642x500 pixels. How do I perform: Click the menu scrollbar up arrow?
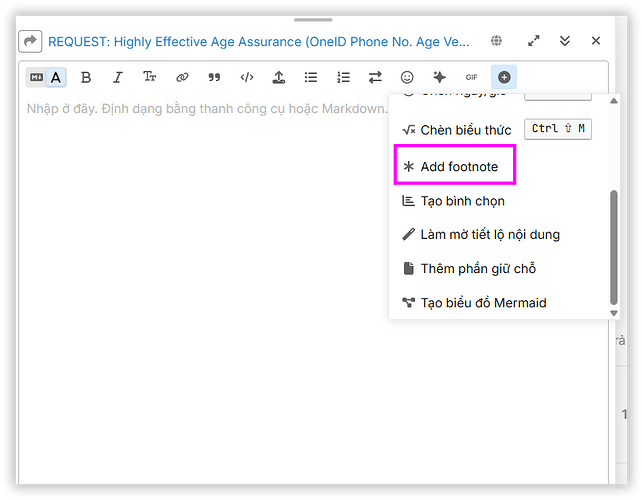[x=614, y=101]
